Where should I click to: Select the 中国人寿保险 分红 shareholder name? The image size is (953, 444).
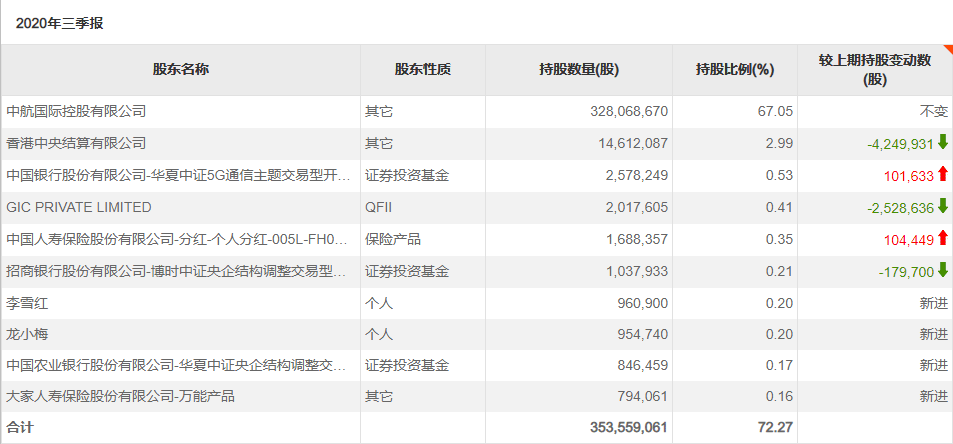click(177, 239)
